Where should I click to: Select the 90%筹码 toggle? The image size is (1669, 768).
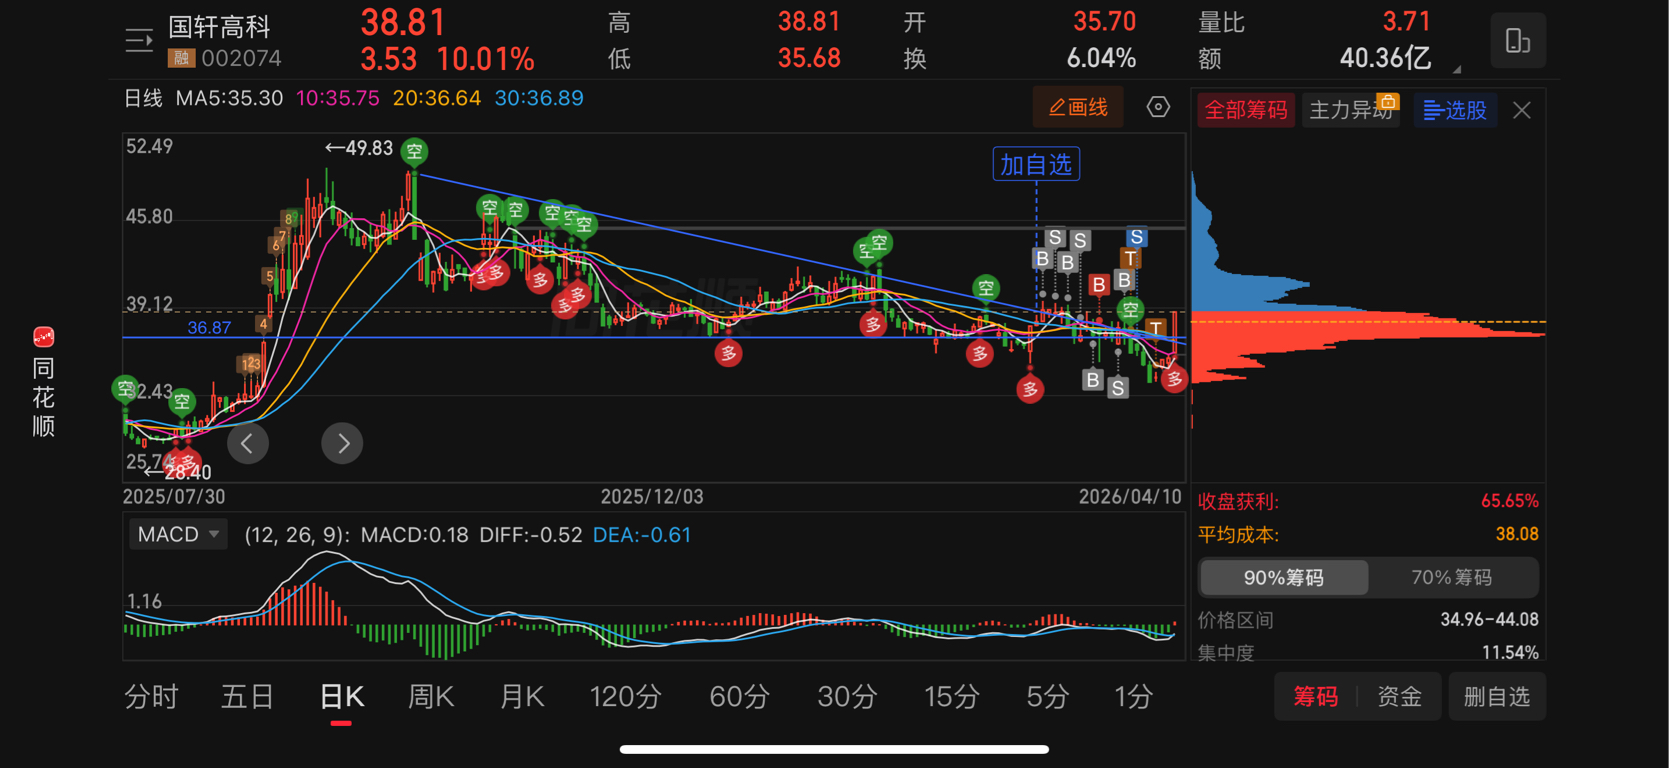pos(1284,578)
